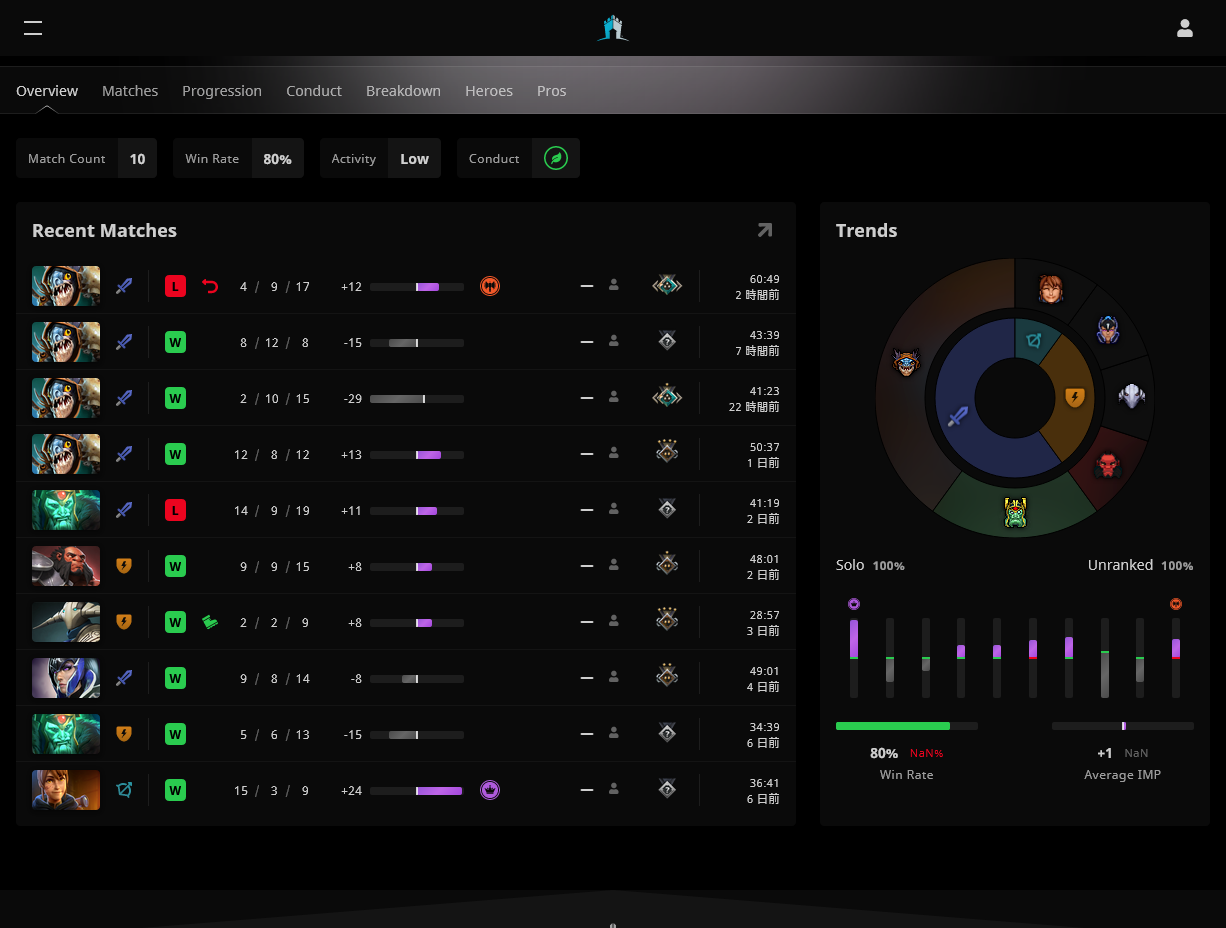Image resolution: width=1226 pixels, height=928 pixels.
Task: Click bow role icon in 36:41 match
Action: point(124,790)
